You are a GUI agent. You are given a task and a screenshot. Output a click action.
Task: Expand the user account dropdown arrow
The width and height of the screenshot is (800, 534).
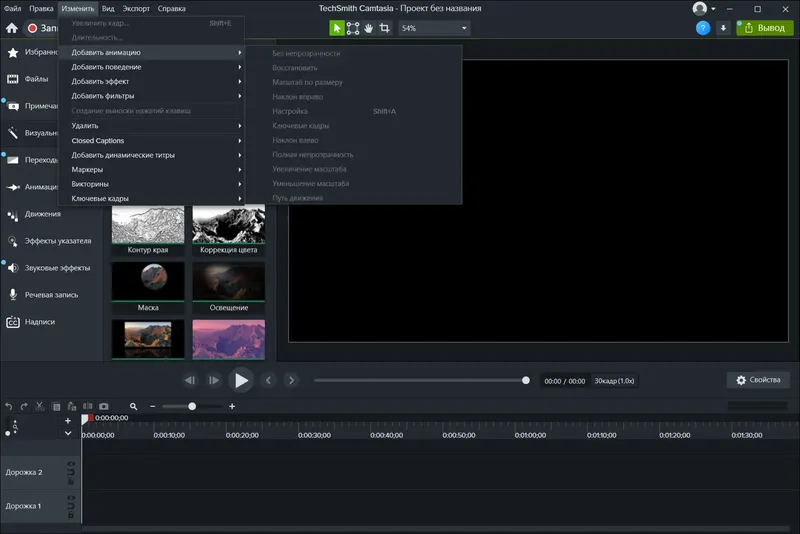point(713,8)
